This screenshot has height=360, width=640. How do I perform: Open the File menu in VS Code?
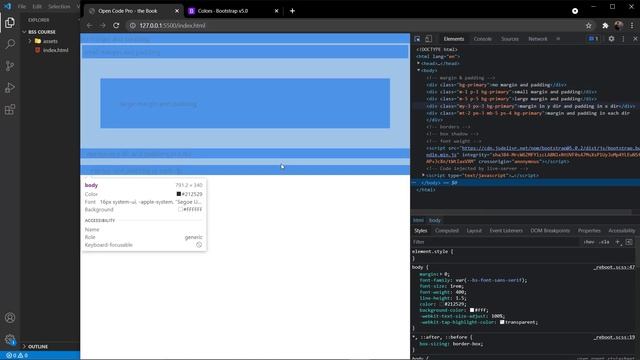(x=22, y=7)
